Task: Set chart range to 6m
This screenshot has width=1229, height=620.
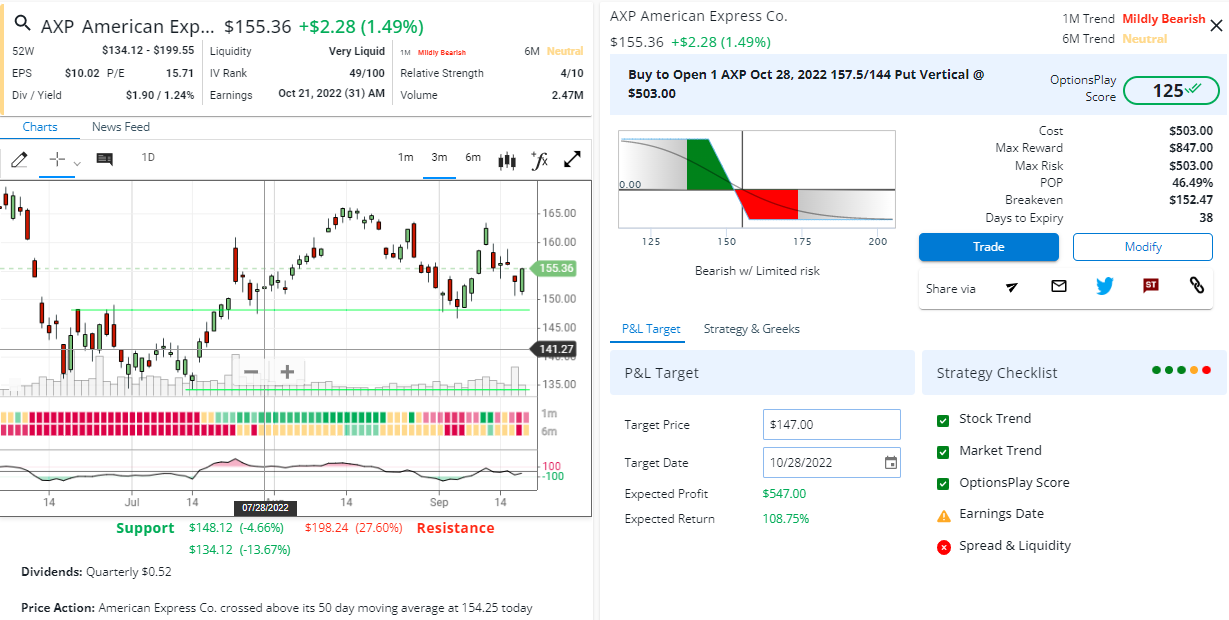Action: pyautogui.click(x=473, y=157)
